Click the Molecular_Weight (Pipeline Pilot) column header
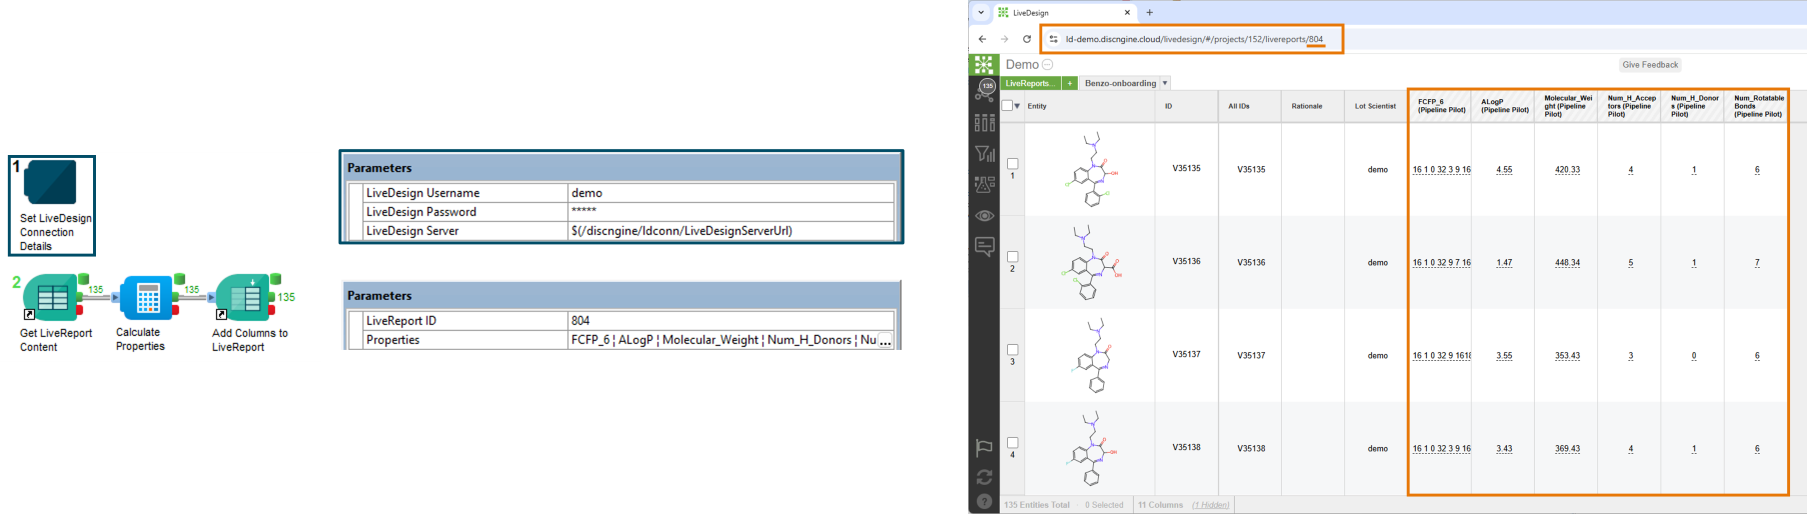Image resolution: width=1807 pixels, height=514 pixels. 1568,106
